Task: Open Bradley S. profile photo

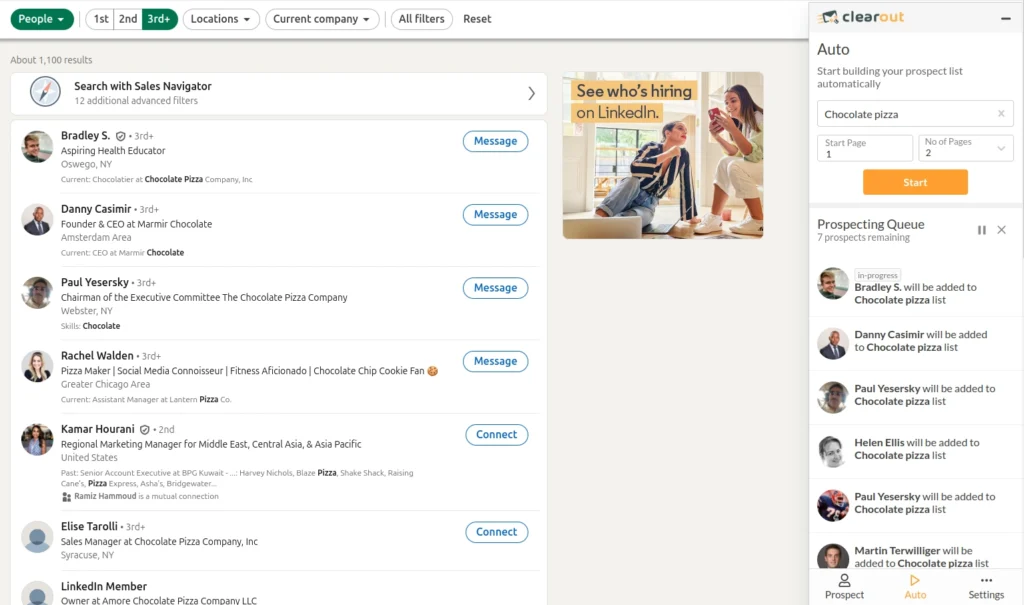Action: [37, 147]
